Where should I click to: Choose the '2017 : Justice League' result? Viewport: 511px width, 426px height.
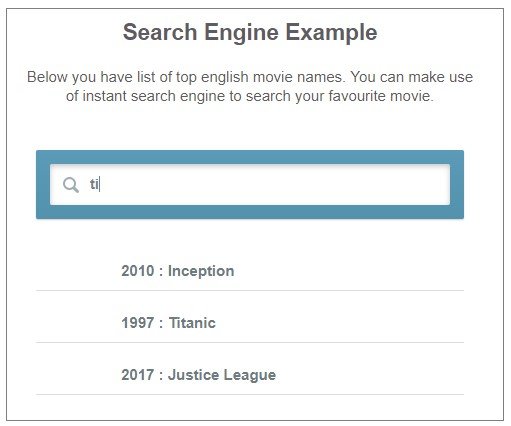[x=250, y=375]
